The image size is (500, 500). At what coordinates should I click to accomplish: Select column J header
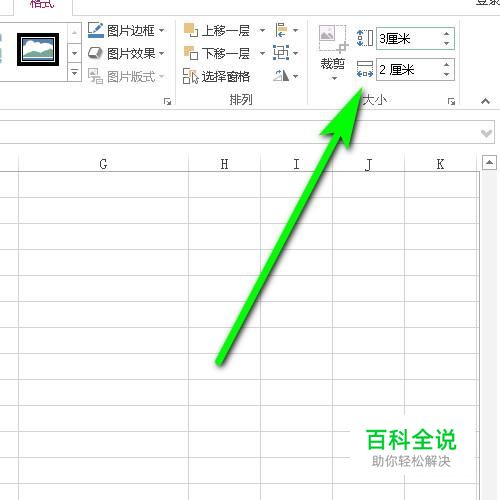click(x=368, y=164)
